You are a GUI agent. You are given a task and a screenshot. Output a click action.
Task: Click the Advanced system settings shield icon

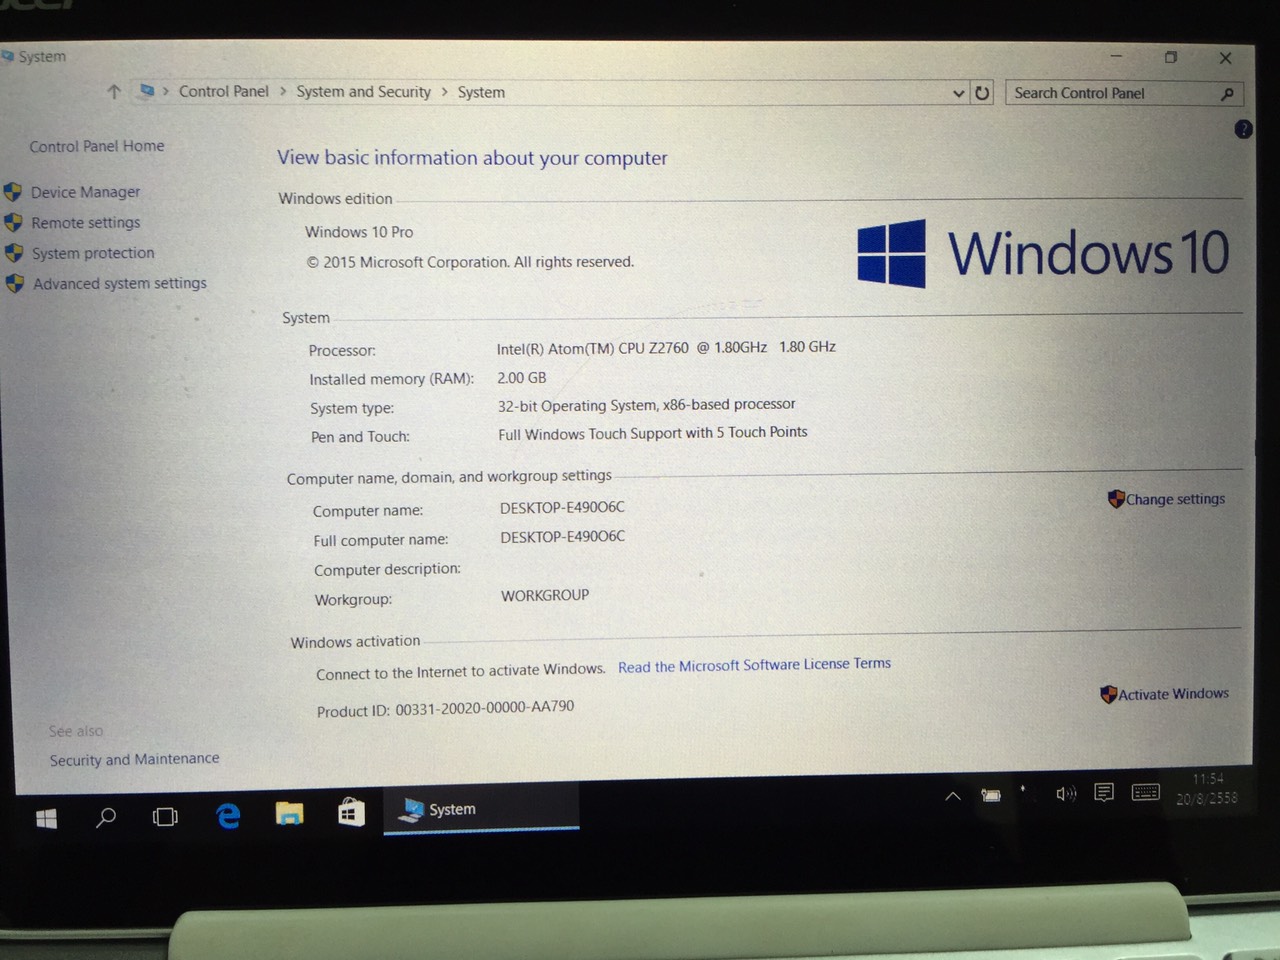tap(15, 283)
